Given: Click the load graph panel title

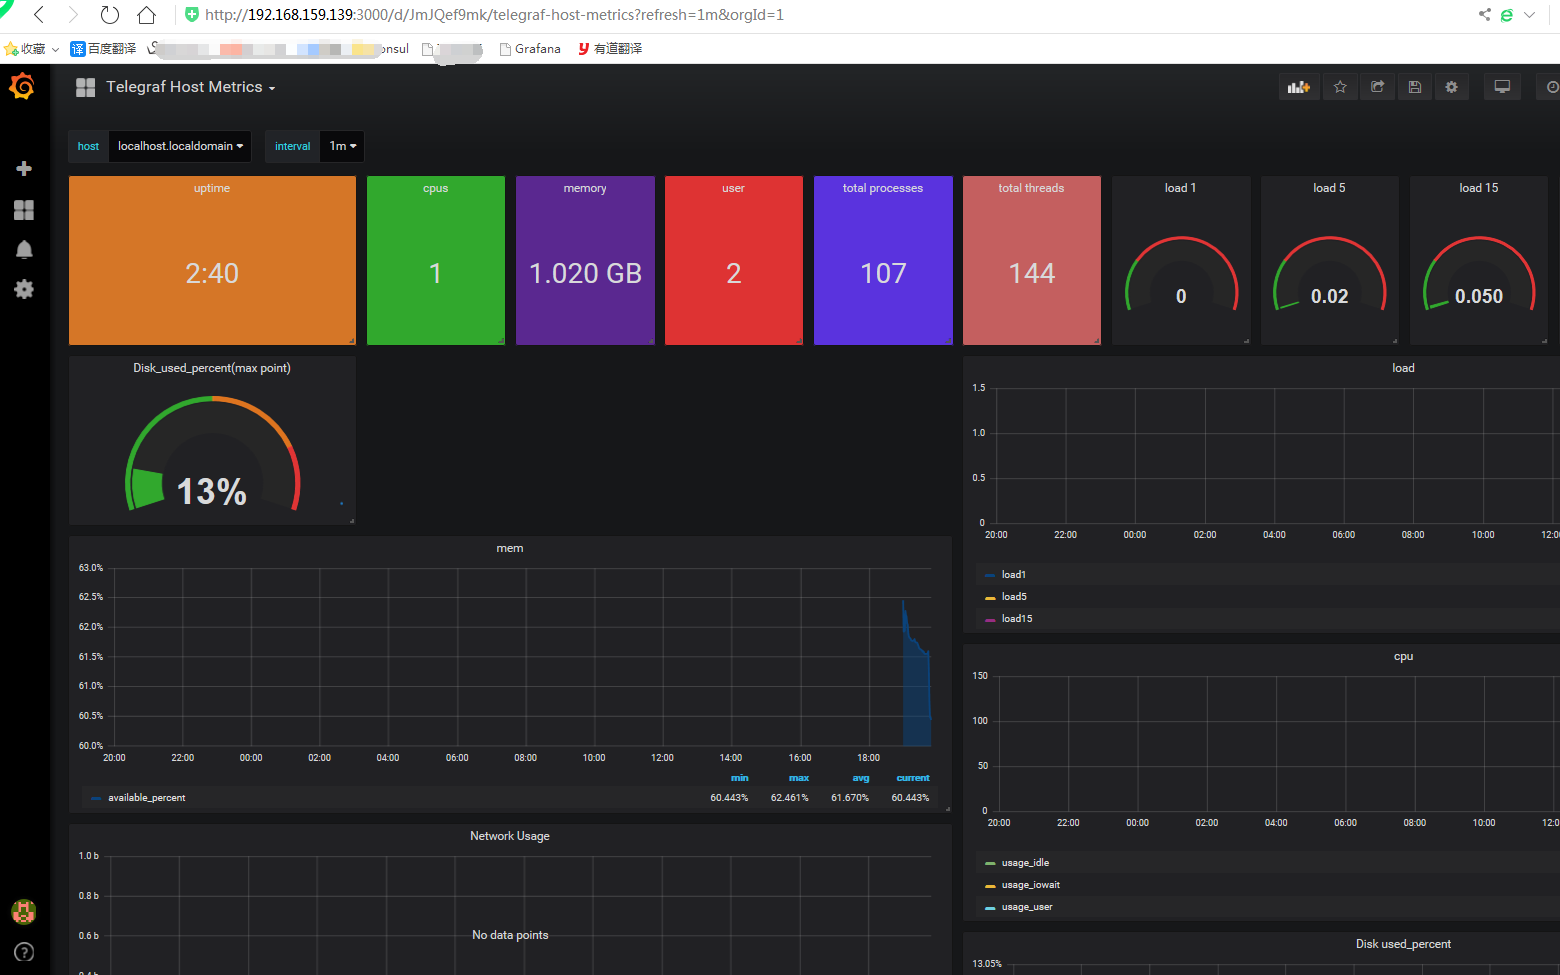Looking at the screenshot, I should pos(1403,368).
